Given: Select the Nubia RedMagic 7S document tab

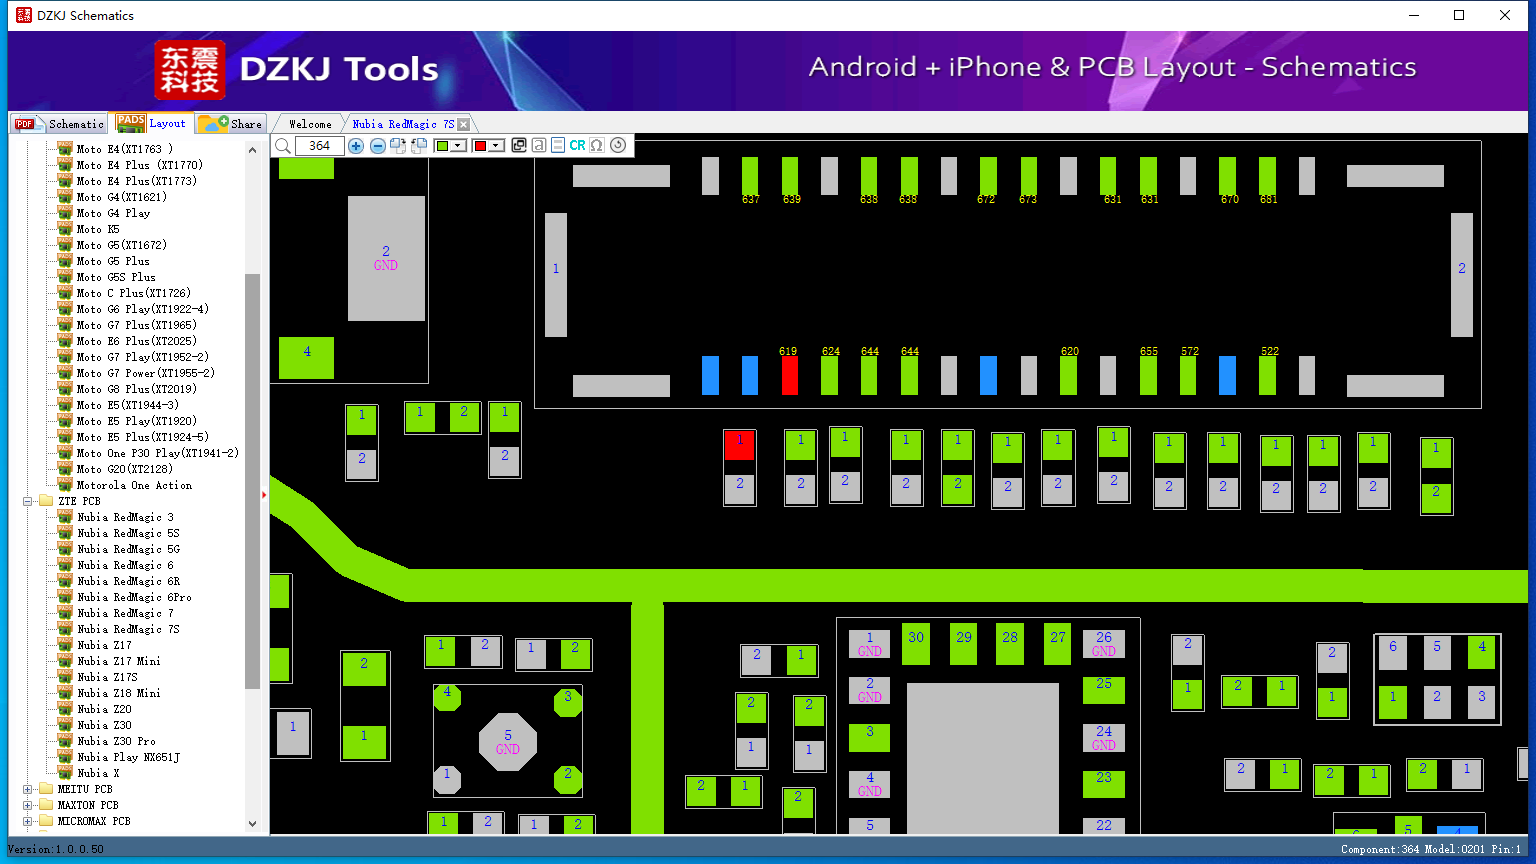Looking at the screenshot, I should (x=403, y=124).
